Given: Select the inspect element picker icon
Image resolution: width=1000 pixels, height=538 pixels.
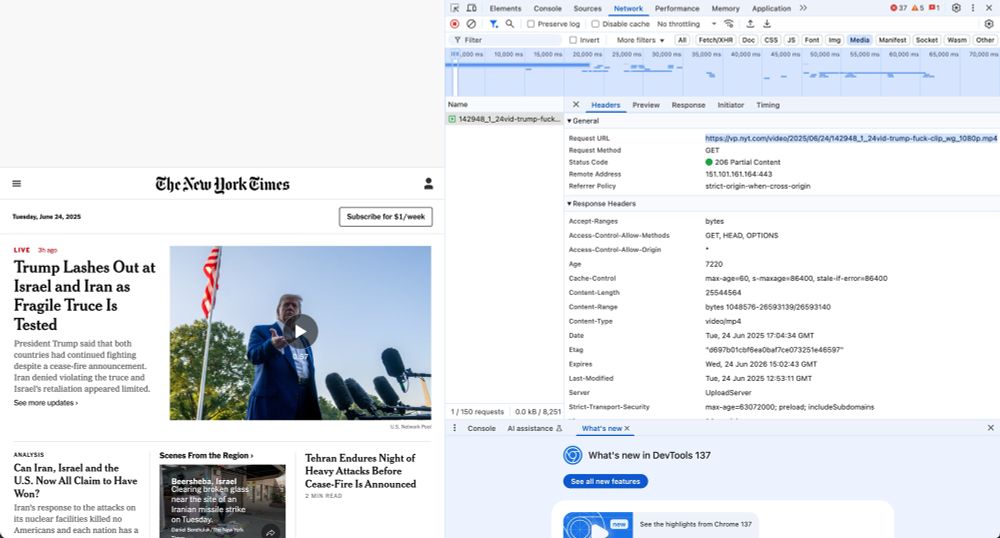Looking at the screenshot, I should 455,8.
